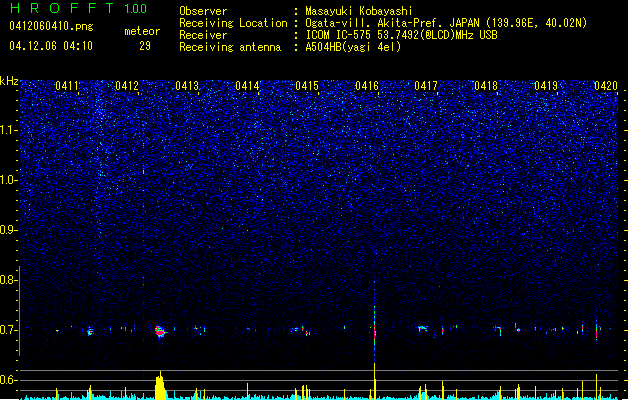The width and height of the screenshot is (629, 400).
Task: Select the 0415 time label
Action: click(307, 86)
